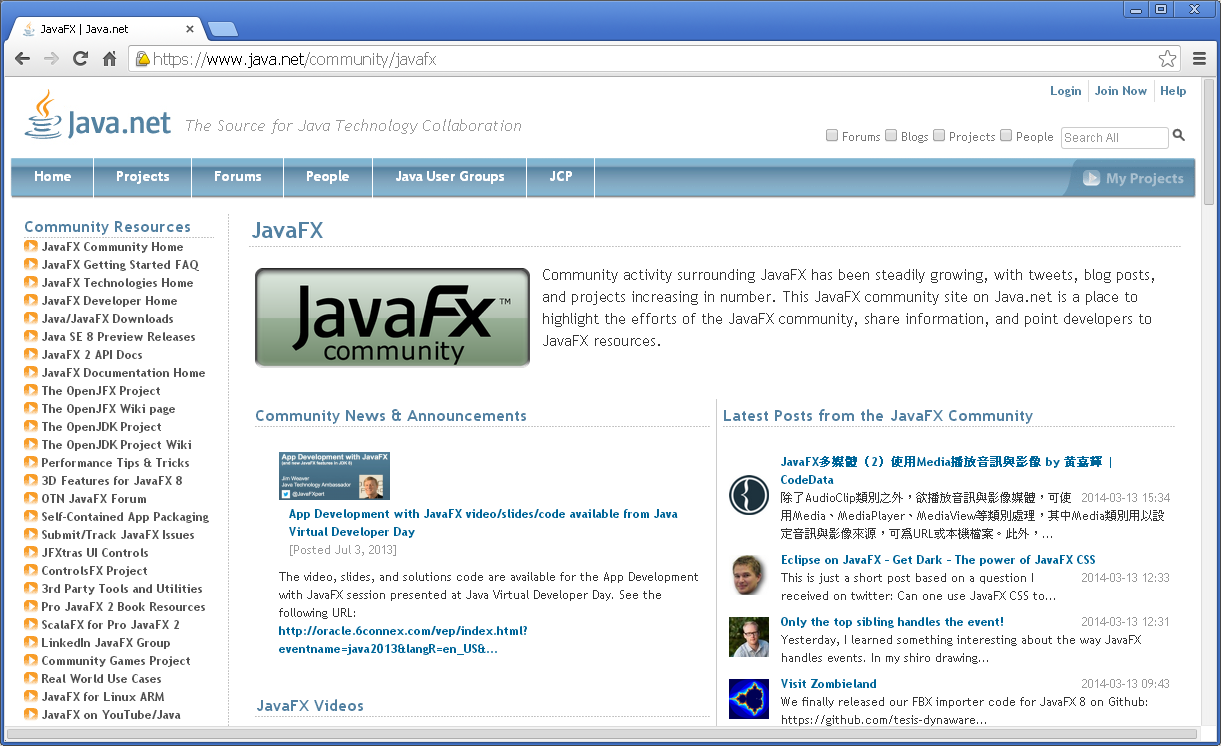Open the Performance Tips & Tricks link
This screenshot has height=746, width=1221.
pyautogui.click(x=115, y=463)
